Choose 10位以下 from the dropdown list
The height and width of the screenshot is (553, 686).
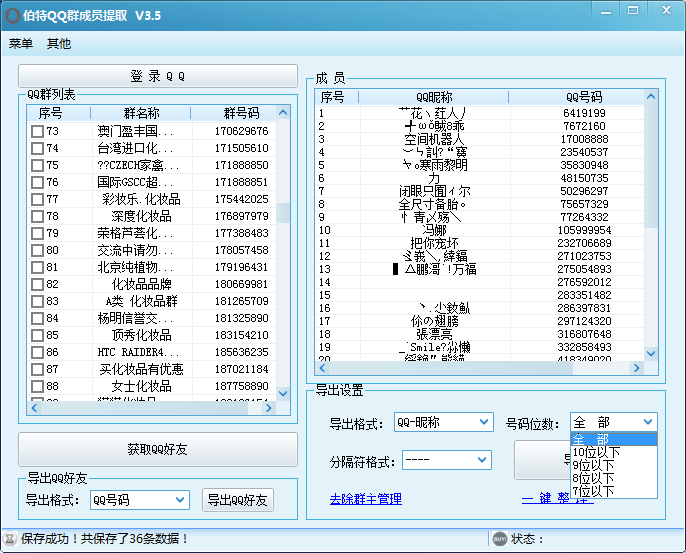(596, 452)
